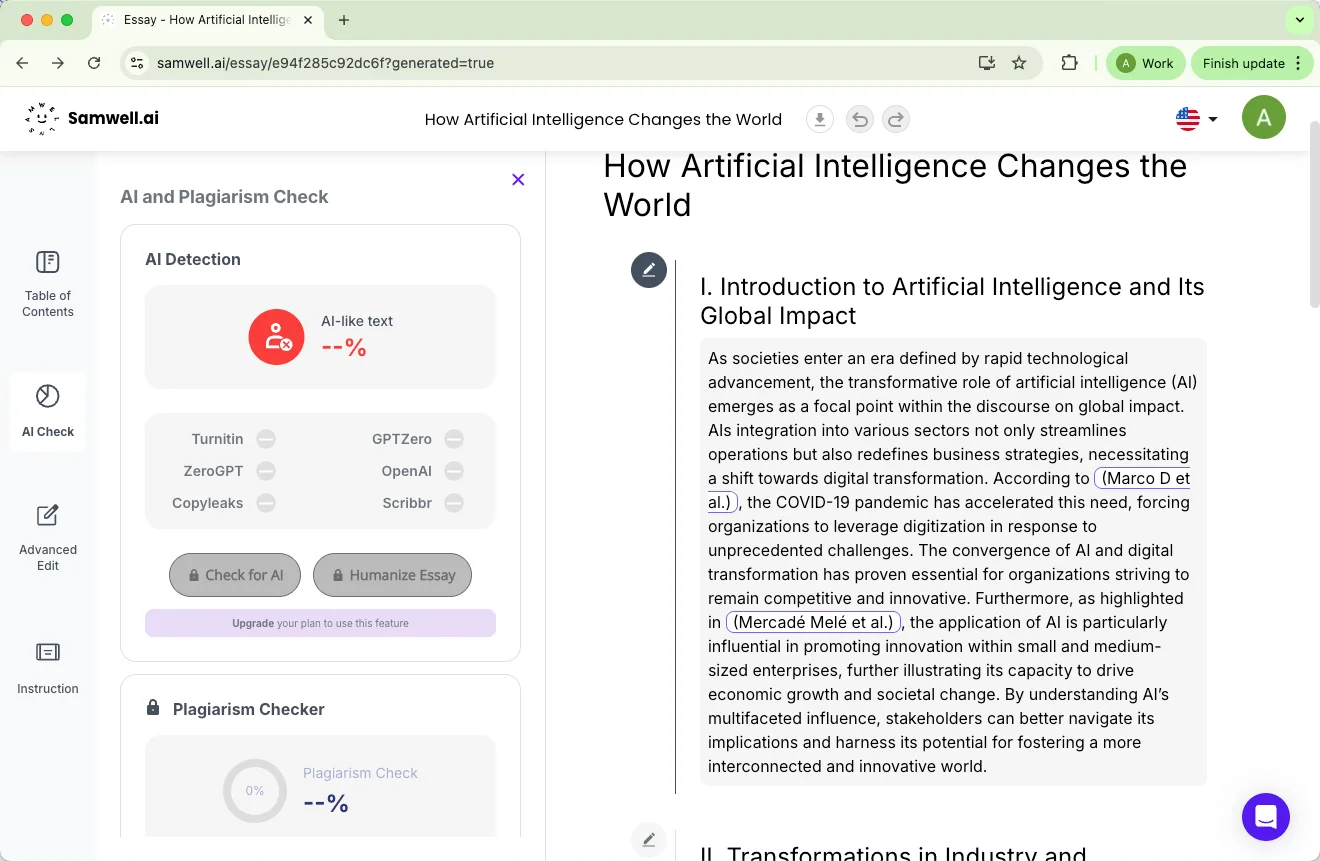Open the Table of Contents panel
The image size is (1320, 861).
[48, 283]
